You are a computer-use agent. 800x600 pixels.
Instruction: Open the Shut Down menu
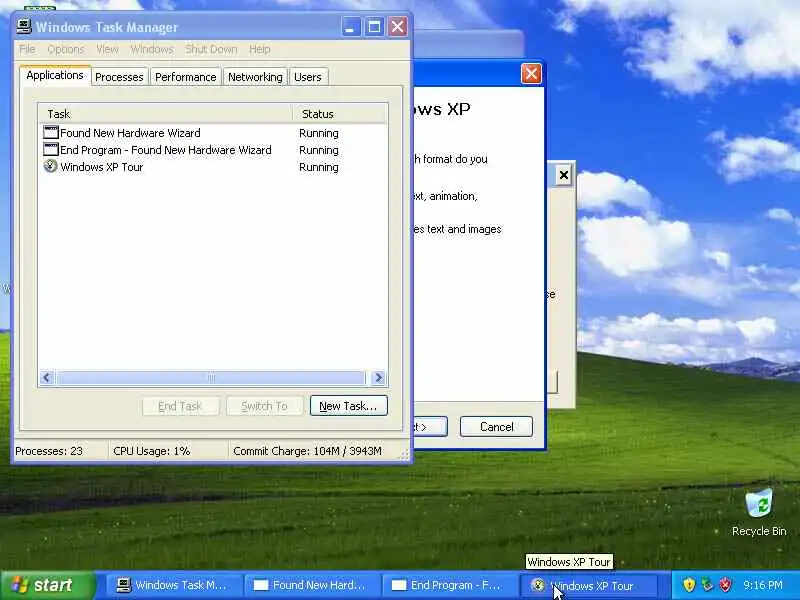tap(211, 49)
